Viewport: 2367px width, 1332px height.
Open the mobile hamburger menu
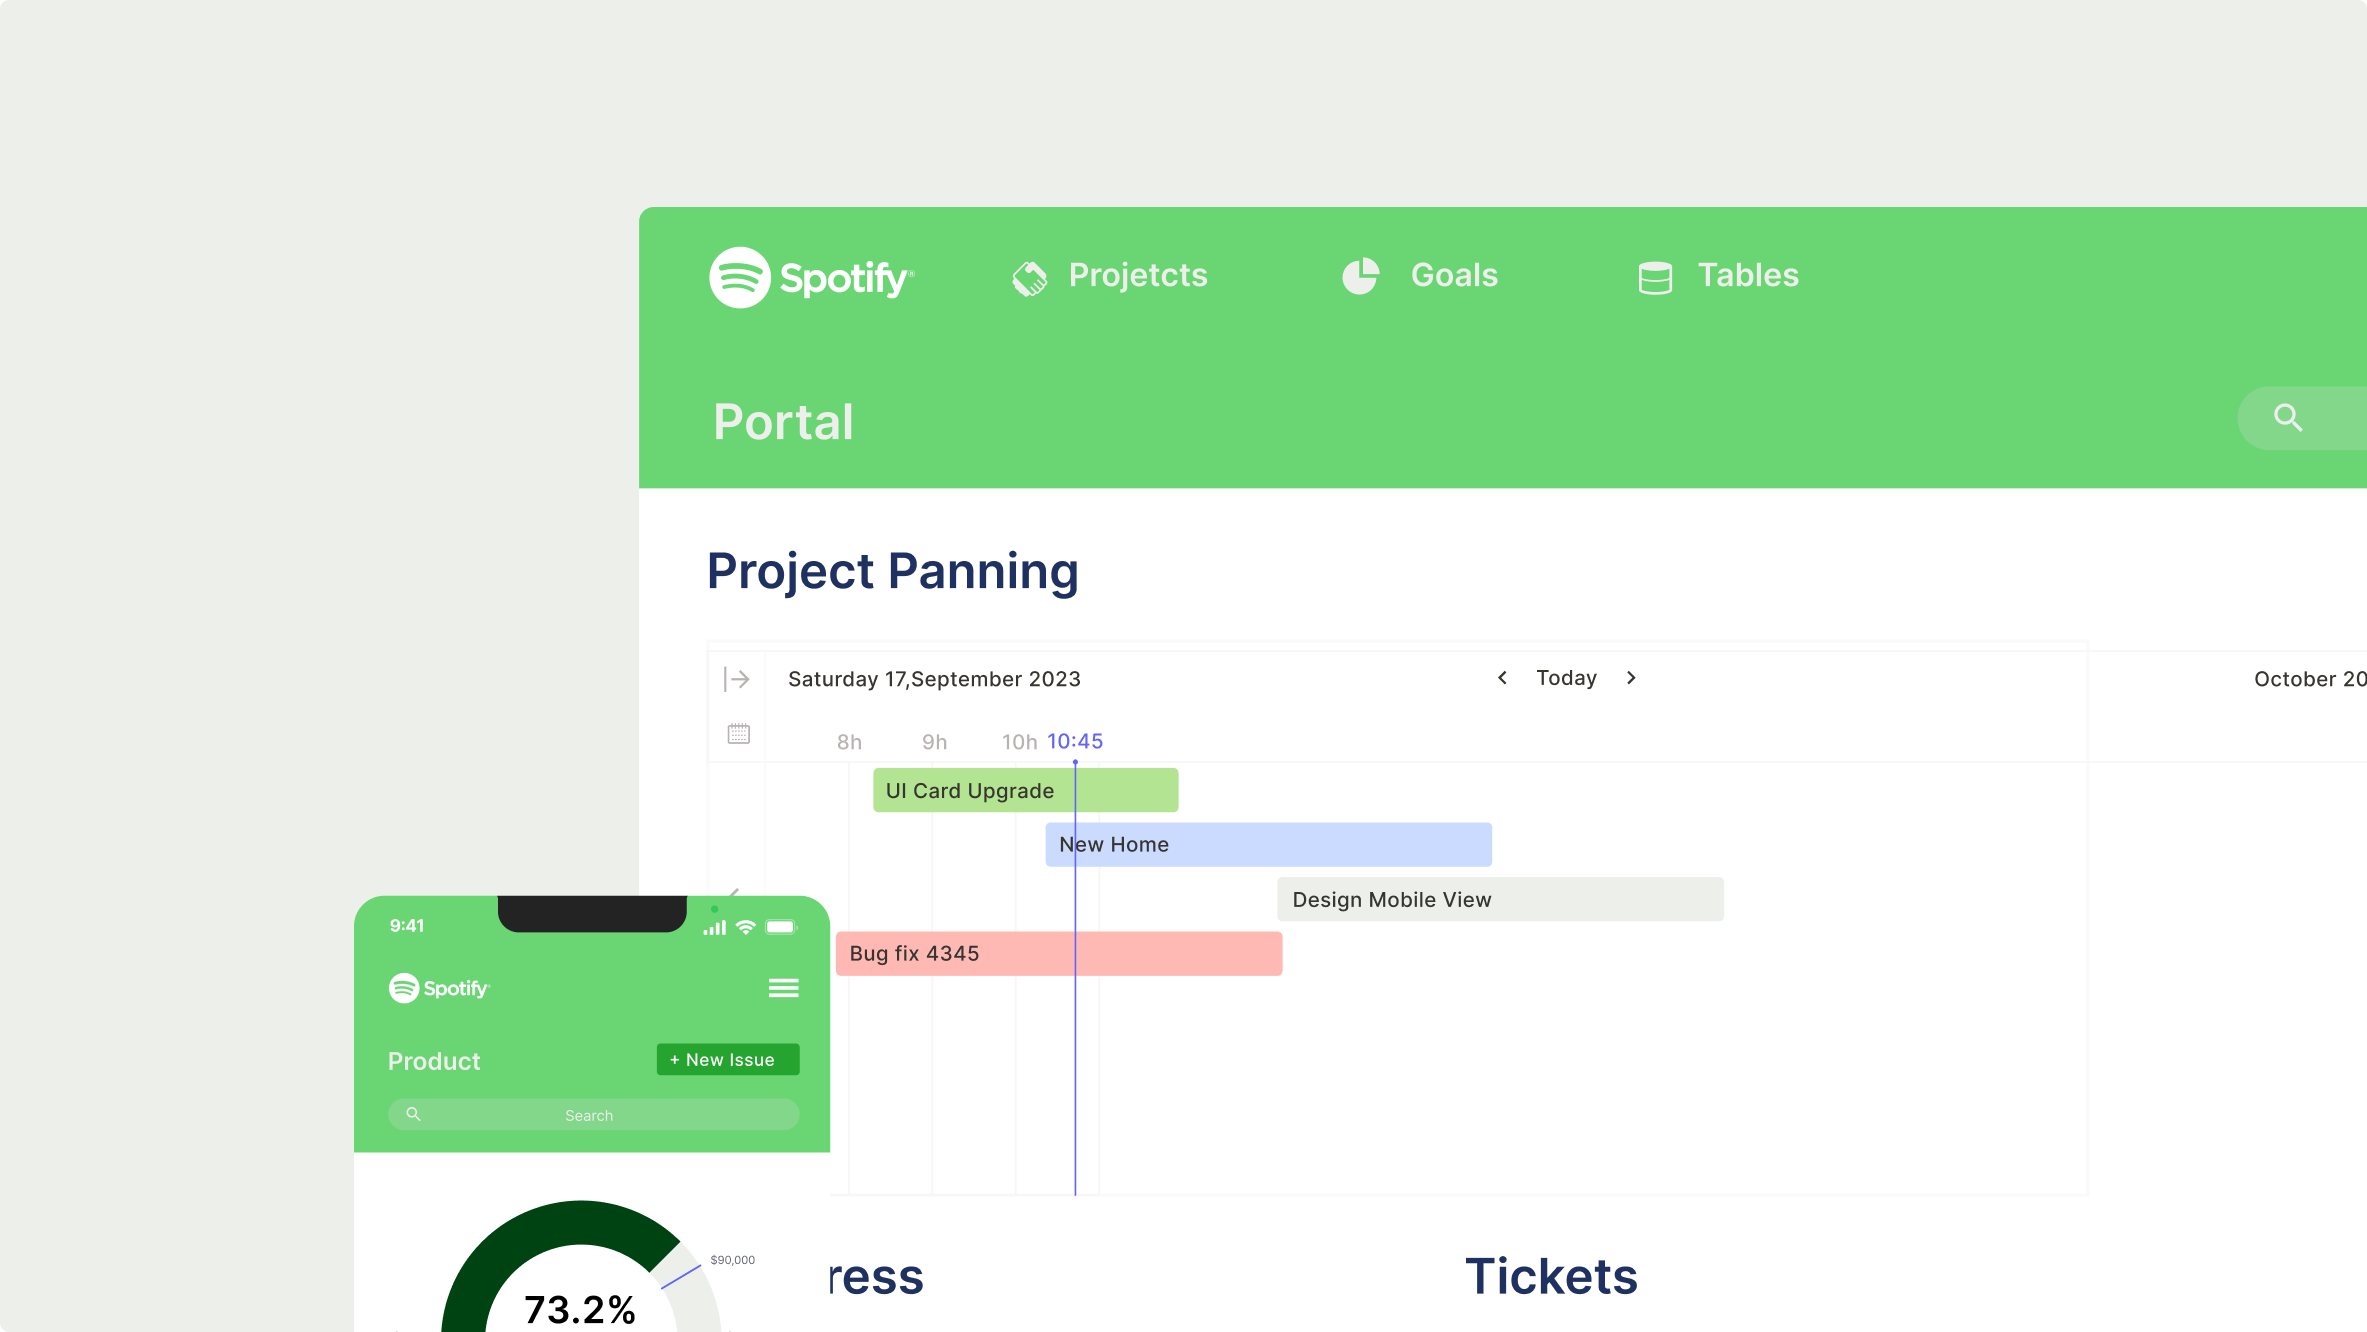[783, 988]
